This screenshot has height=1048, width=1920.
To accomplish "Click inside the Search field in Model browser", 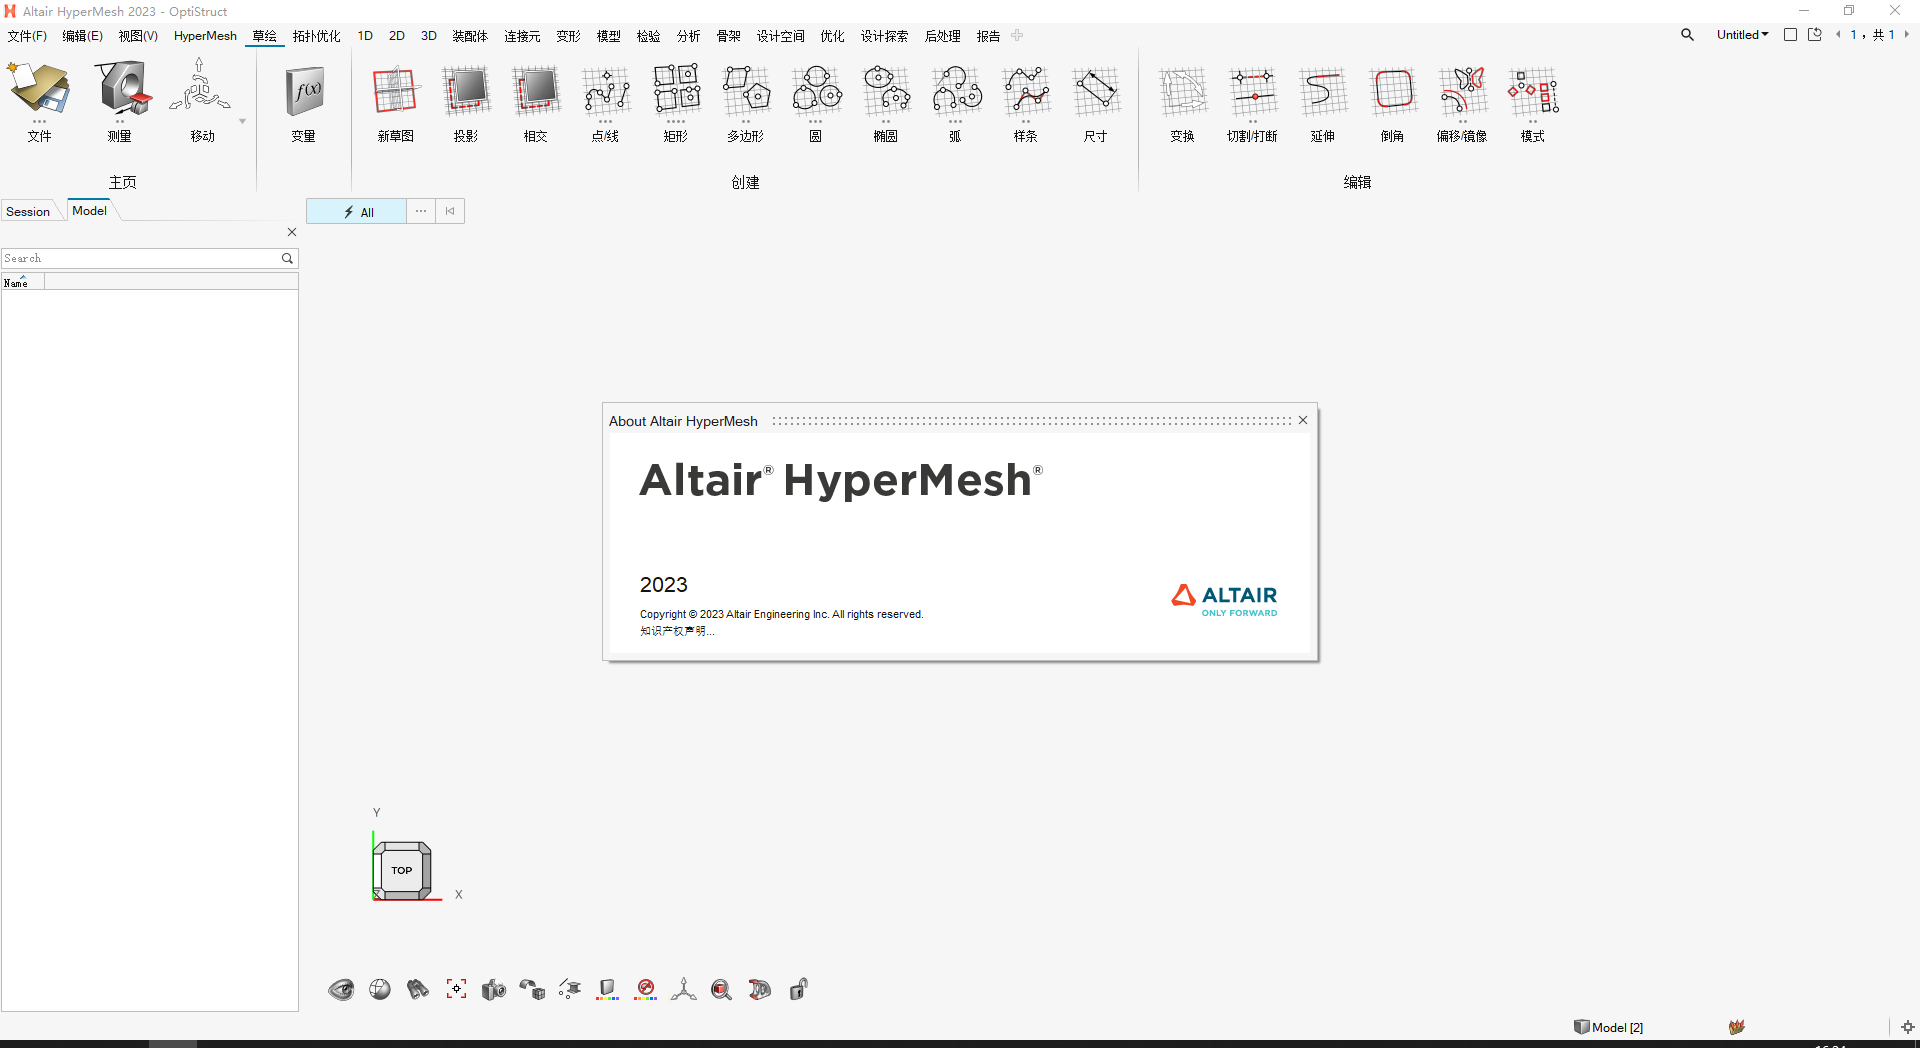I will click(140, 258).
